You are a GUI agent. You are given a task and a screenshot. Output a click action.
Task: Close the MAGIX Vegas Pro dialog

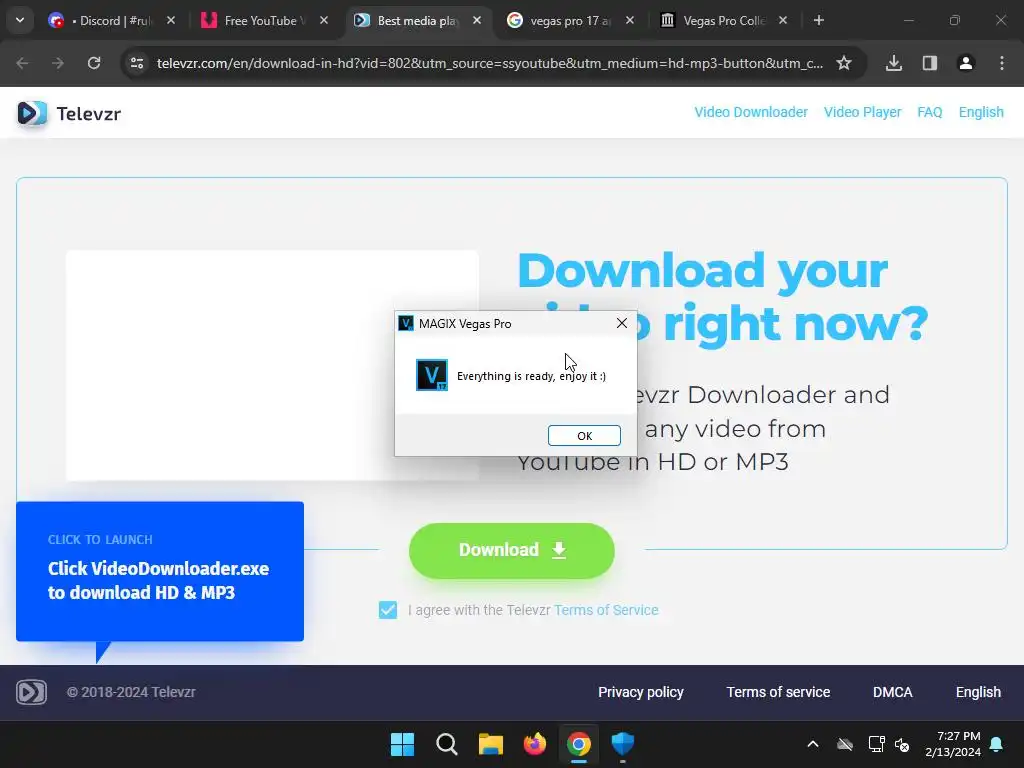622,323
